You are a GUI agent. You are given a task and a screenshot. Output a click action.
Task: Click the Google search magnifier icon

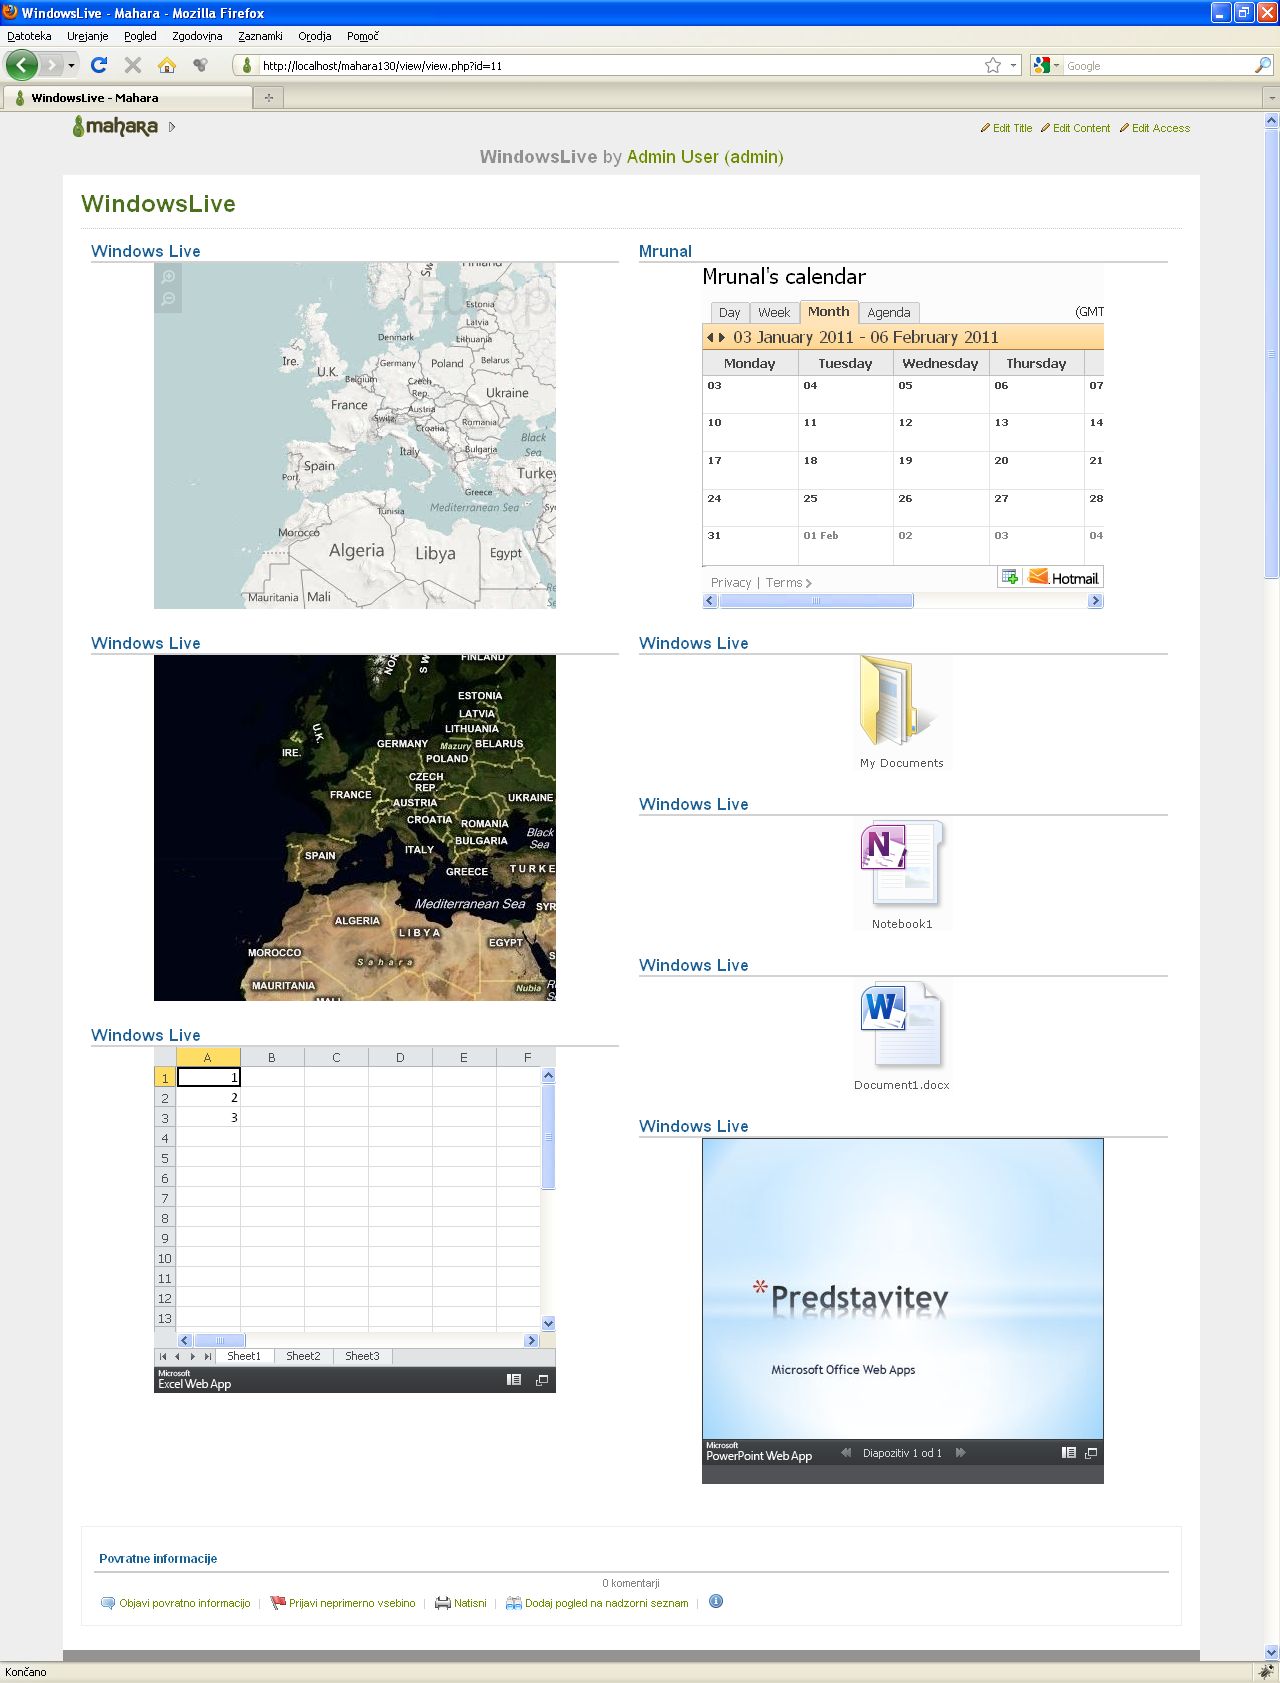(1263, 65)
